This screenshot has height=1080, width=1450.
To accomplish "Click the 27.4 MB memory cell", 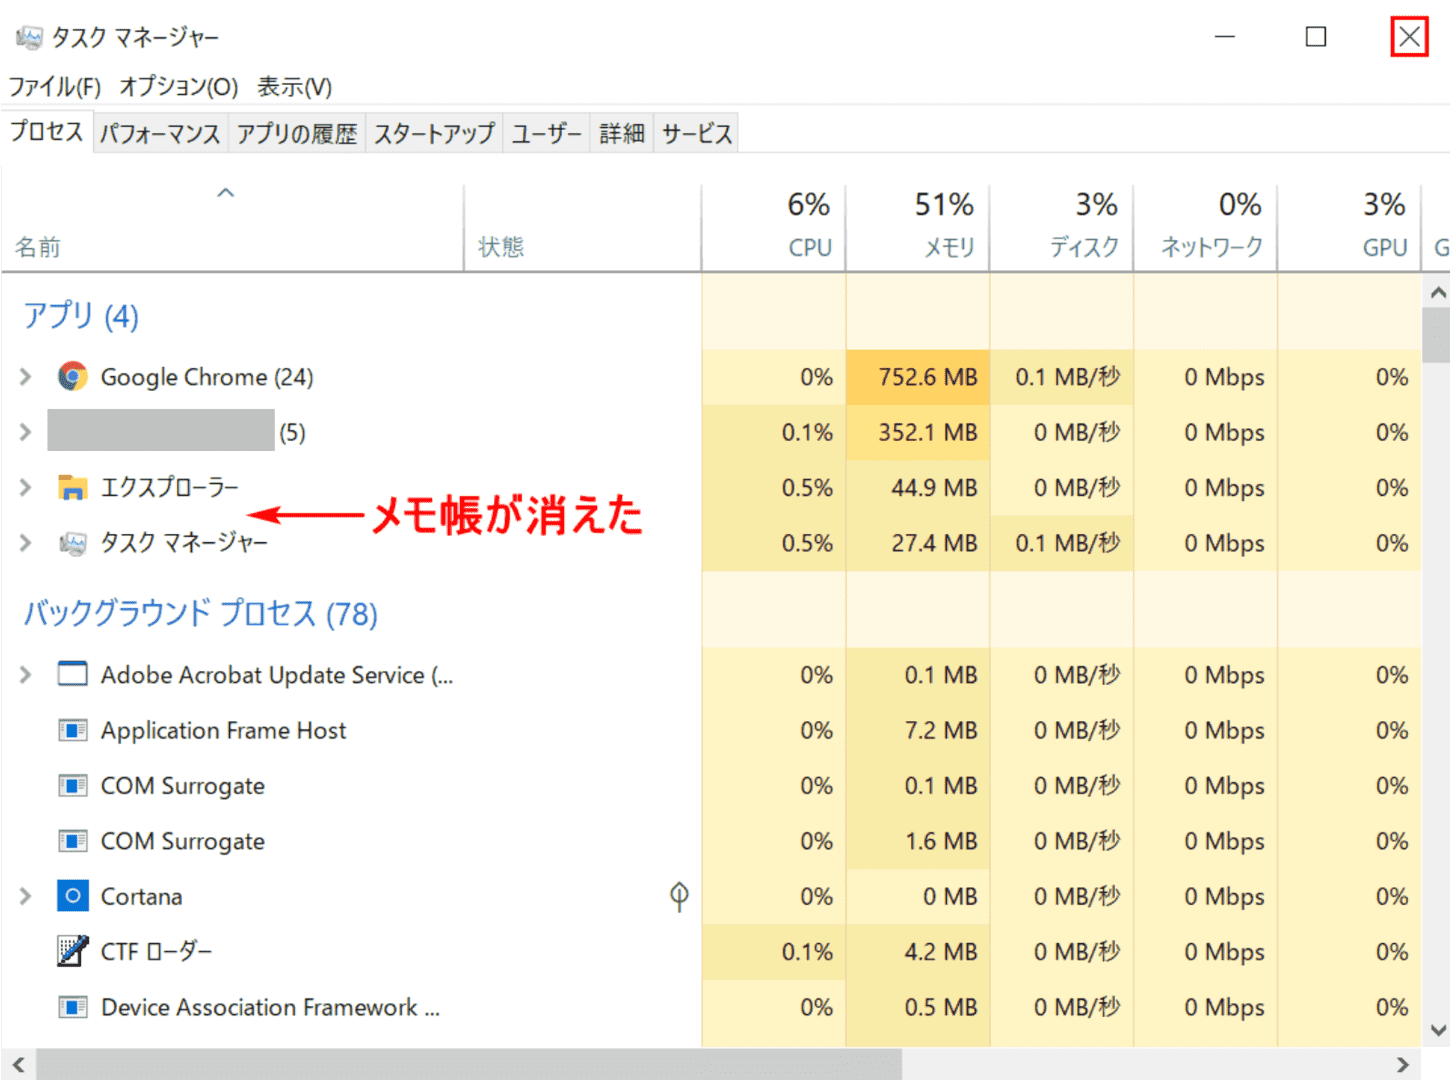I will click(918, 543).
